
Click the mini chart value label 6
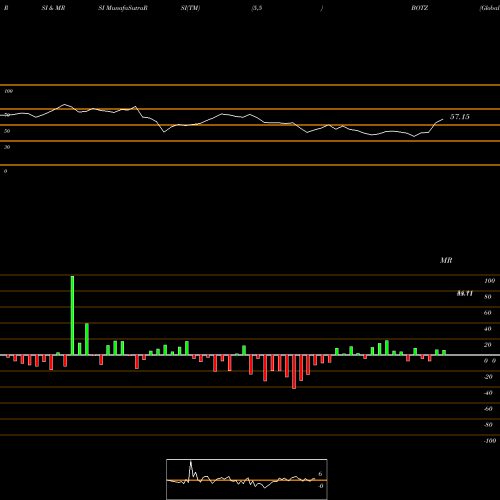click(320, 474)
